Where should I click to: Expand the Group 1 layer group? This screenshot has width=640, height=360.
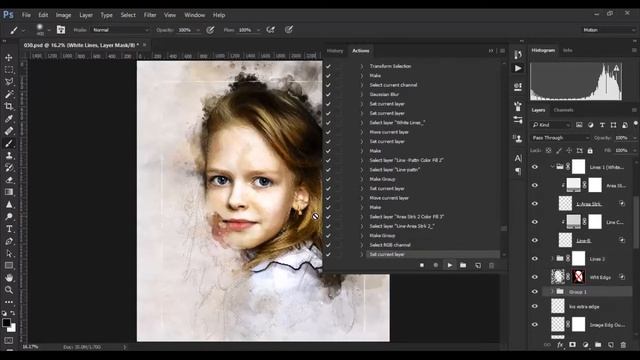[x=552, y=292]
